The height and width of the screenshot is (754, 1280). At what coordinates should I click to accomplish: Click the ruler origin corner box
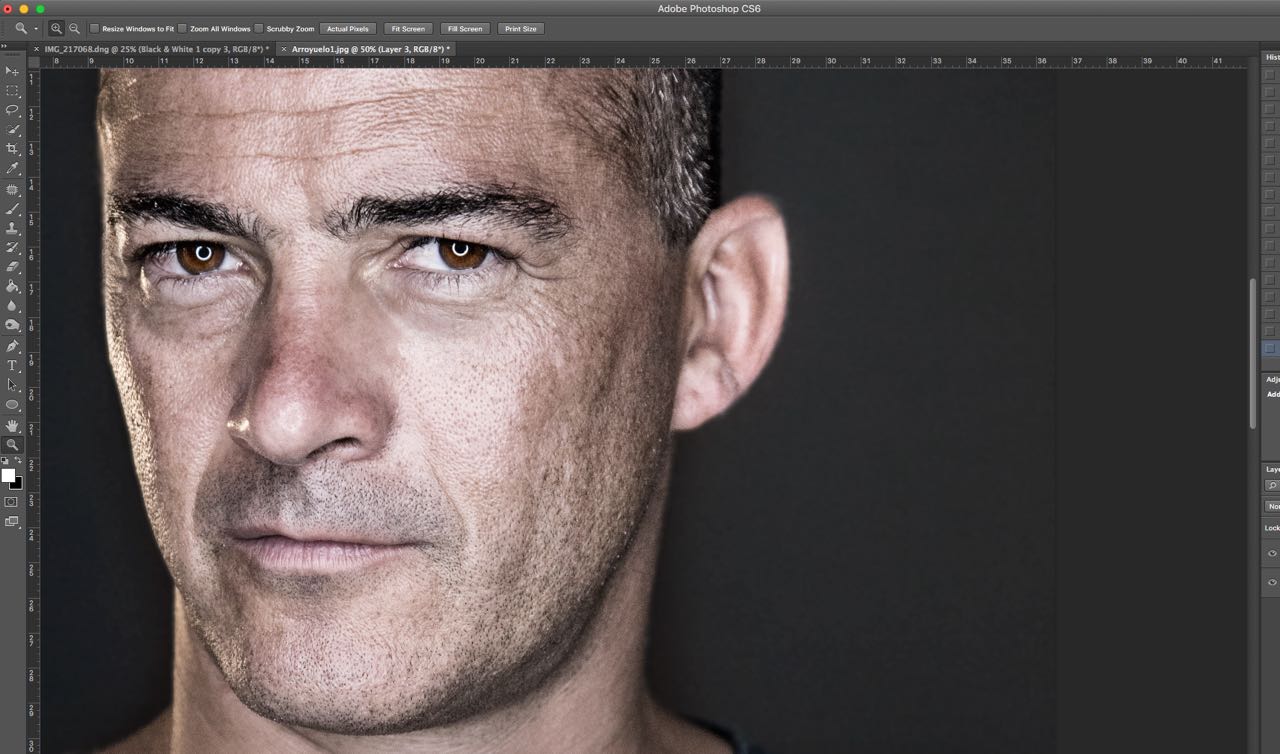click(33, 61)
